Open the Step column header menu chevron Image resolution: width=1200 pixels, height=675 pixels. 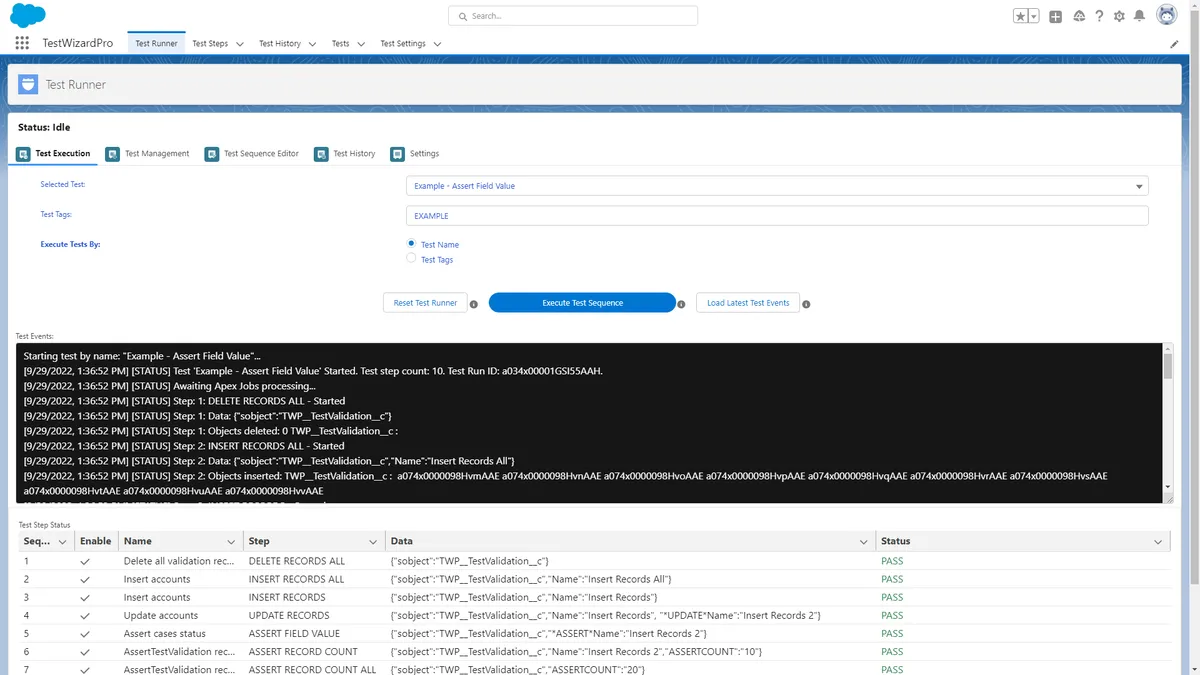(373, 542)
